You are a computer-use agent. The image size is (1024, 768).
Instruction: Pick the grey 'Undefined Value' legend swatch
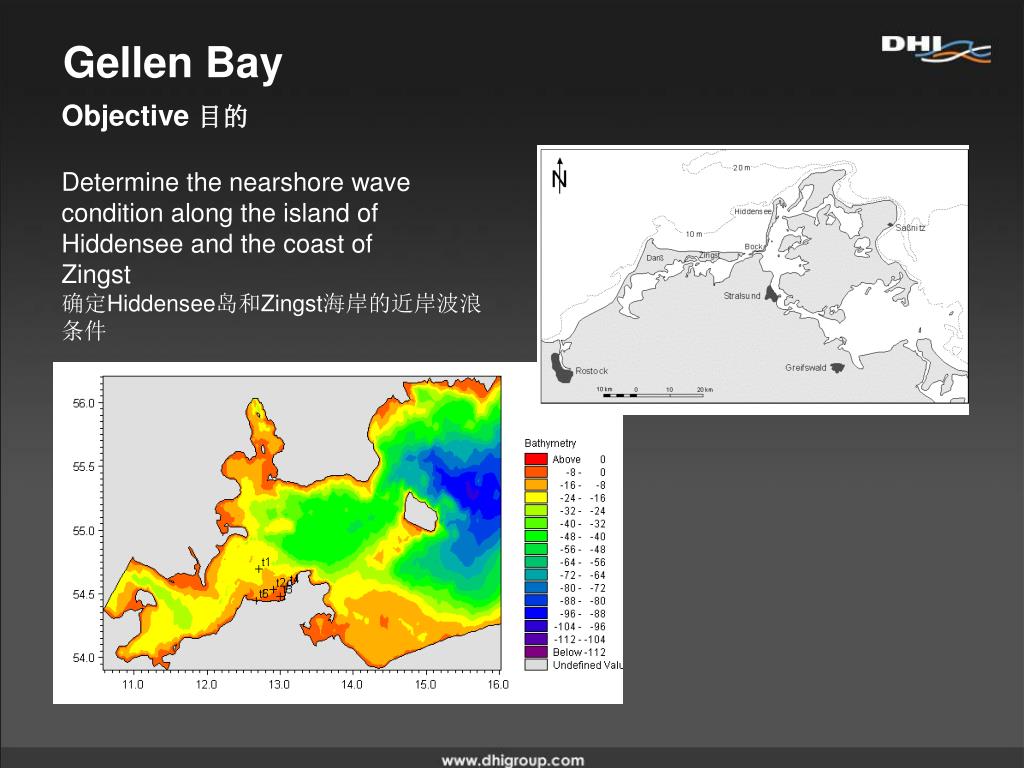tap(536, 665)
